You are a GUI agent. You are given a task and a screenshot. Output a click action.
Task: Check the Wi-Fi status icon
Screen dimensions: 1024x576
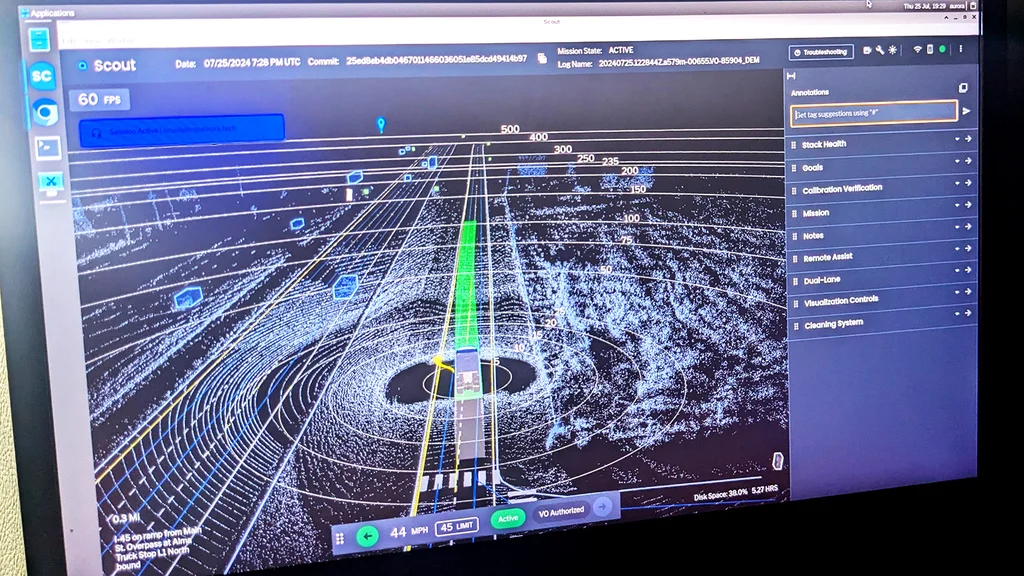[917, 50]
